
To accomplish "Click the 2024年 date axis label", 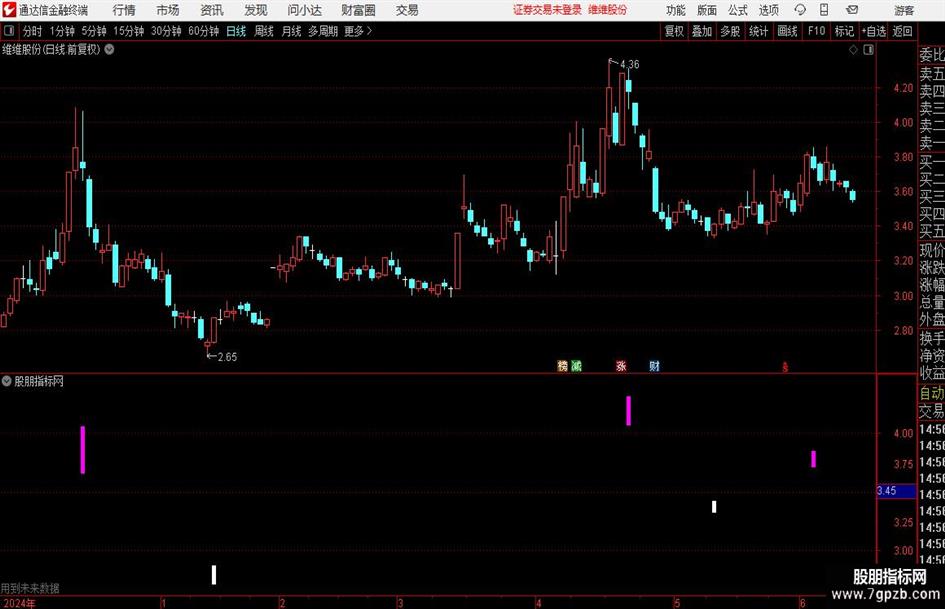I will (x=19, y=603).
